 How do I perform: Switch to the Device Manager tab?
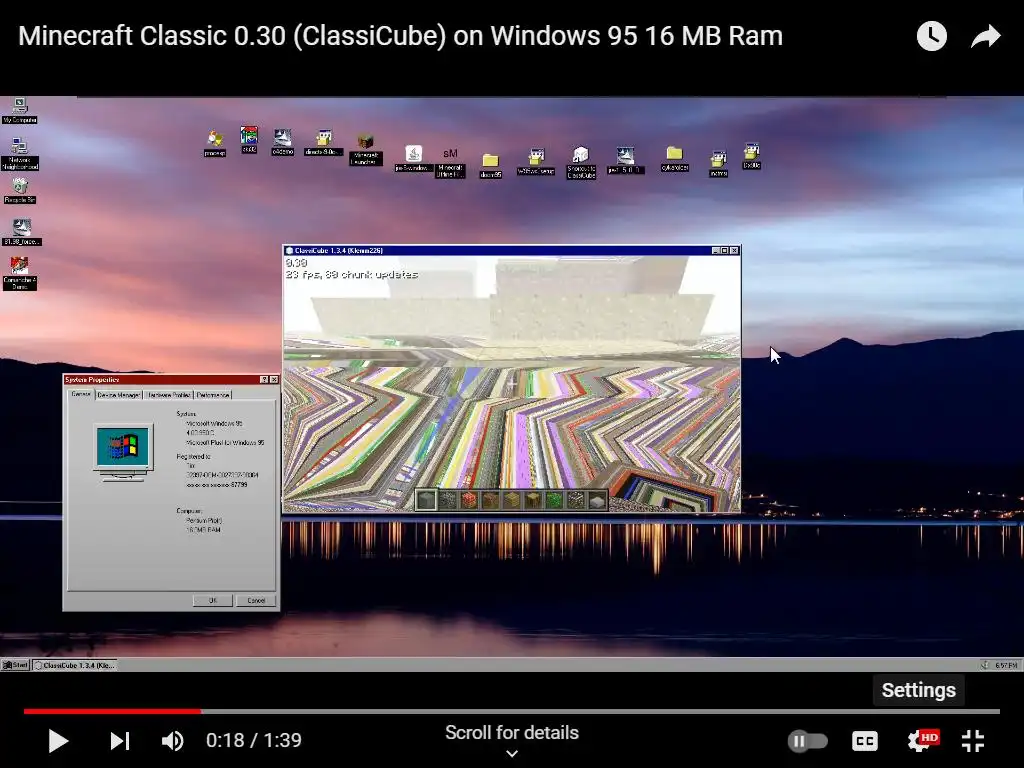coord(119,394)
